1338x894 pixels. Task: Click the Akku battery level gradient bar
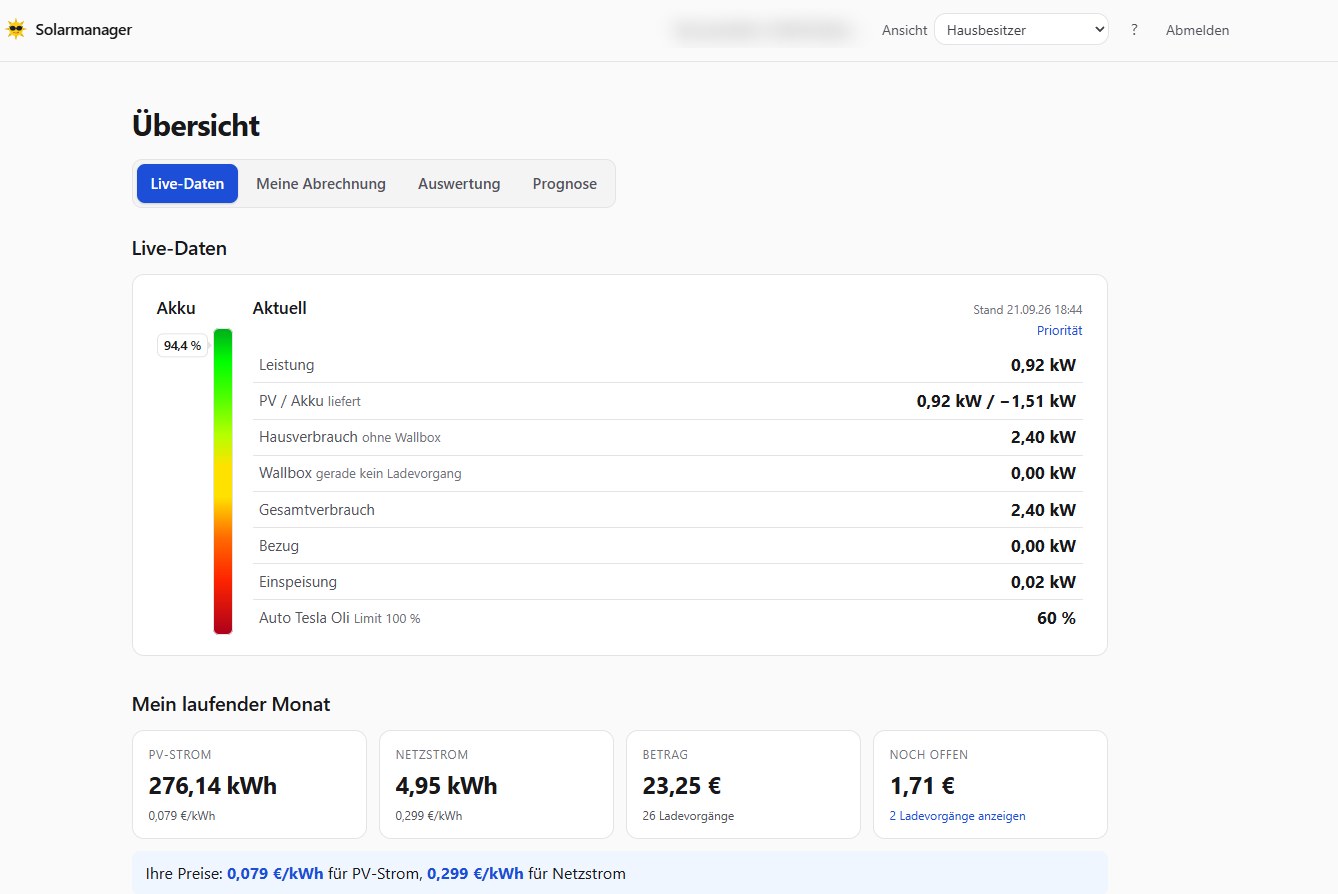click(x=223, y=481)
